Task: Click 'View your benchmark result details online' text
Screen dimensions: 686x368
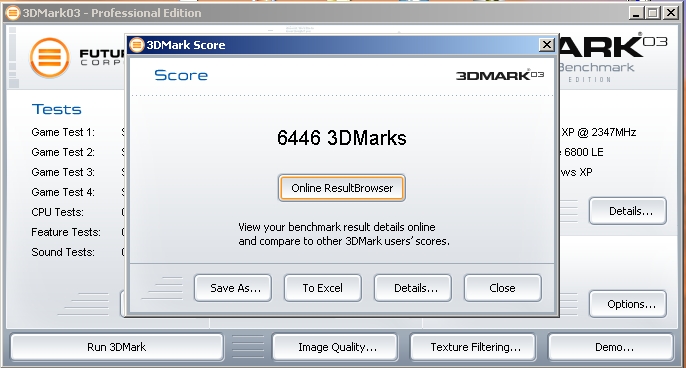Action: coord(337,227)
